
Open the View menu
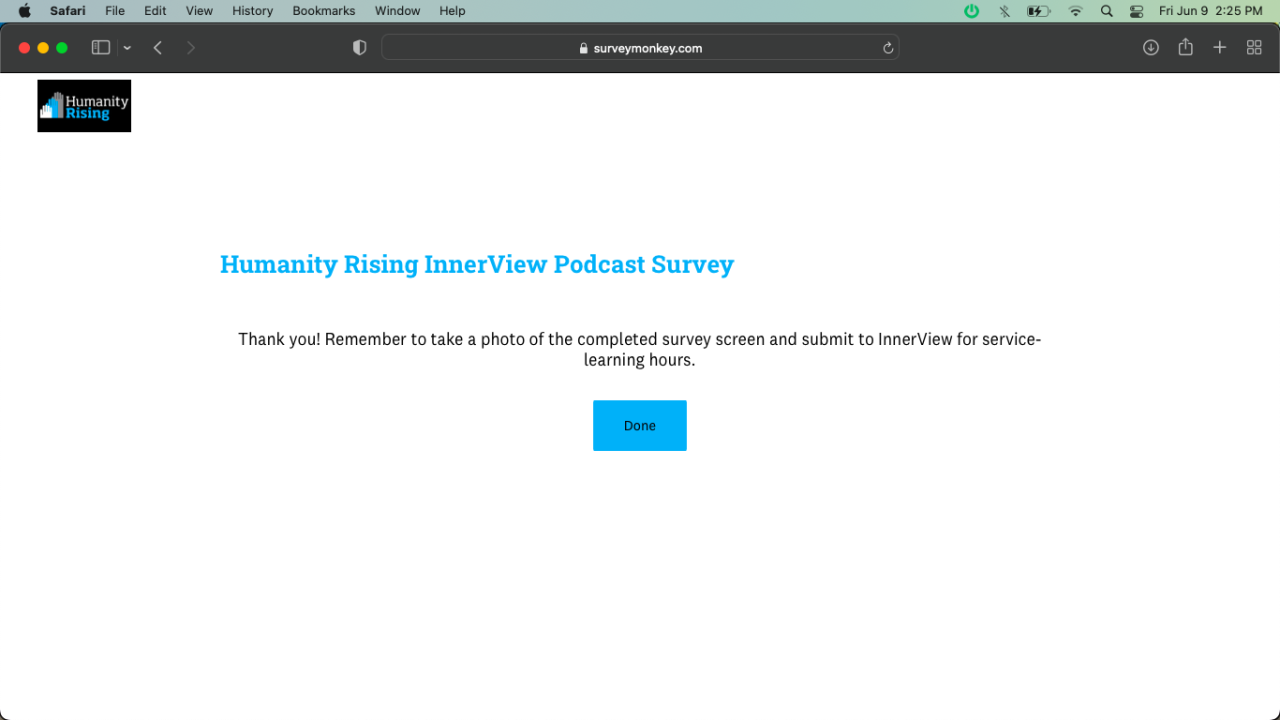coord(200,11)
